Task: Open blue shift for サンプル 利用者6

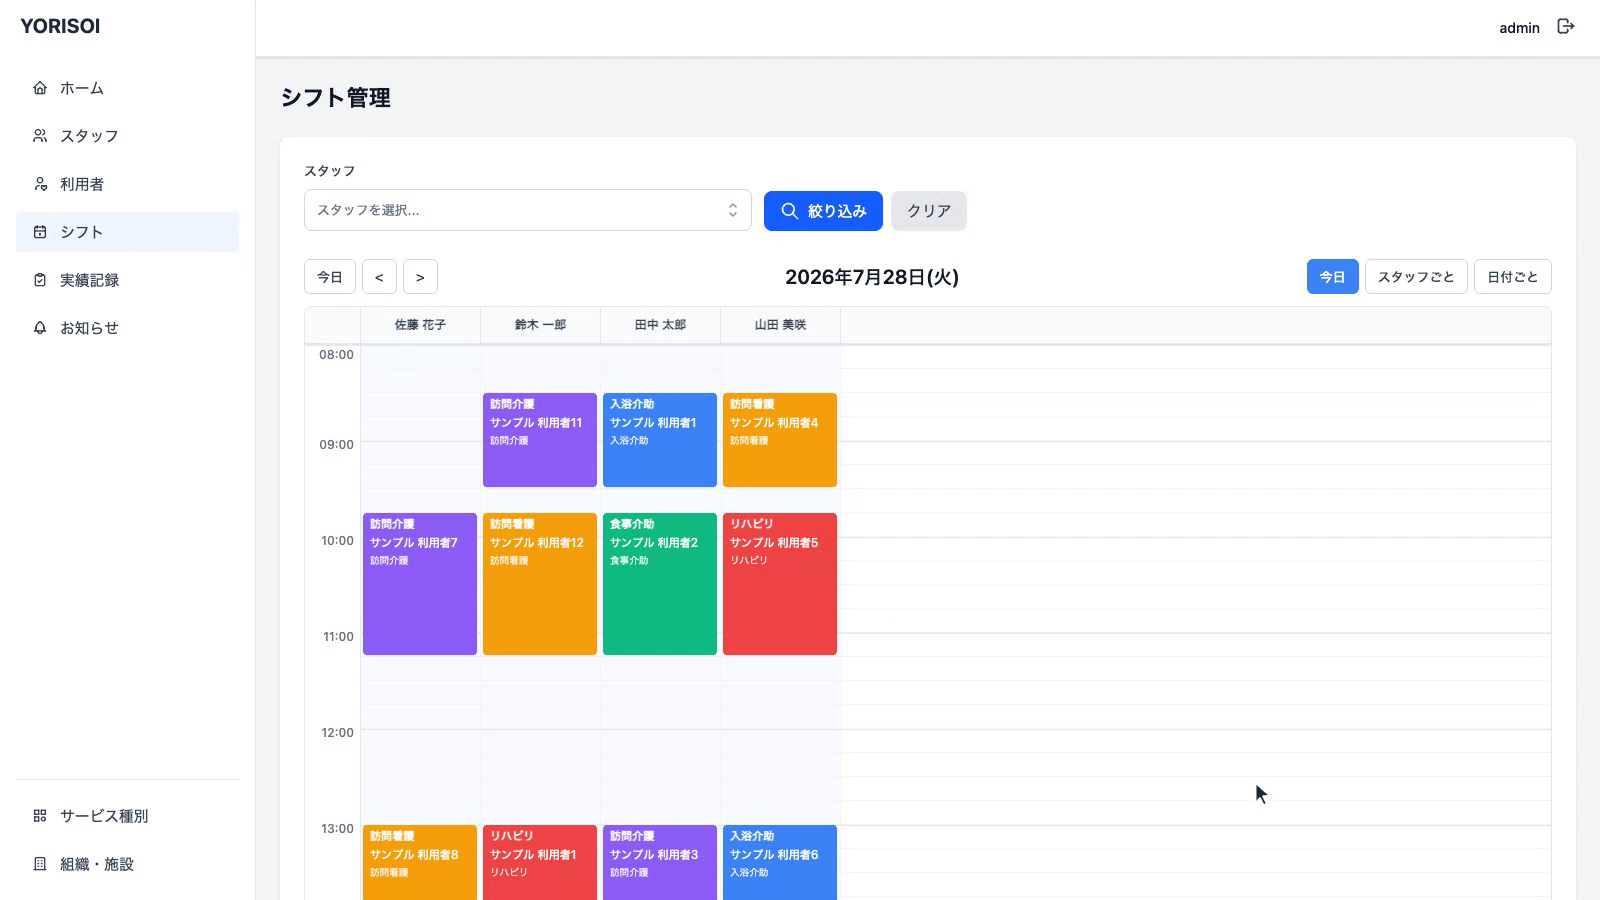Action: point(780,862)
